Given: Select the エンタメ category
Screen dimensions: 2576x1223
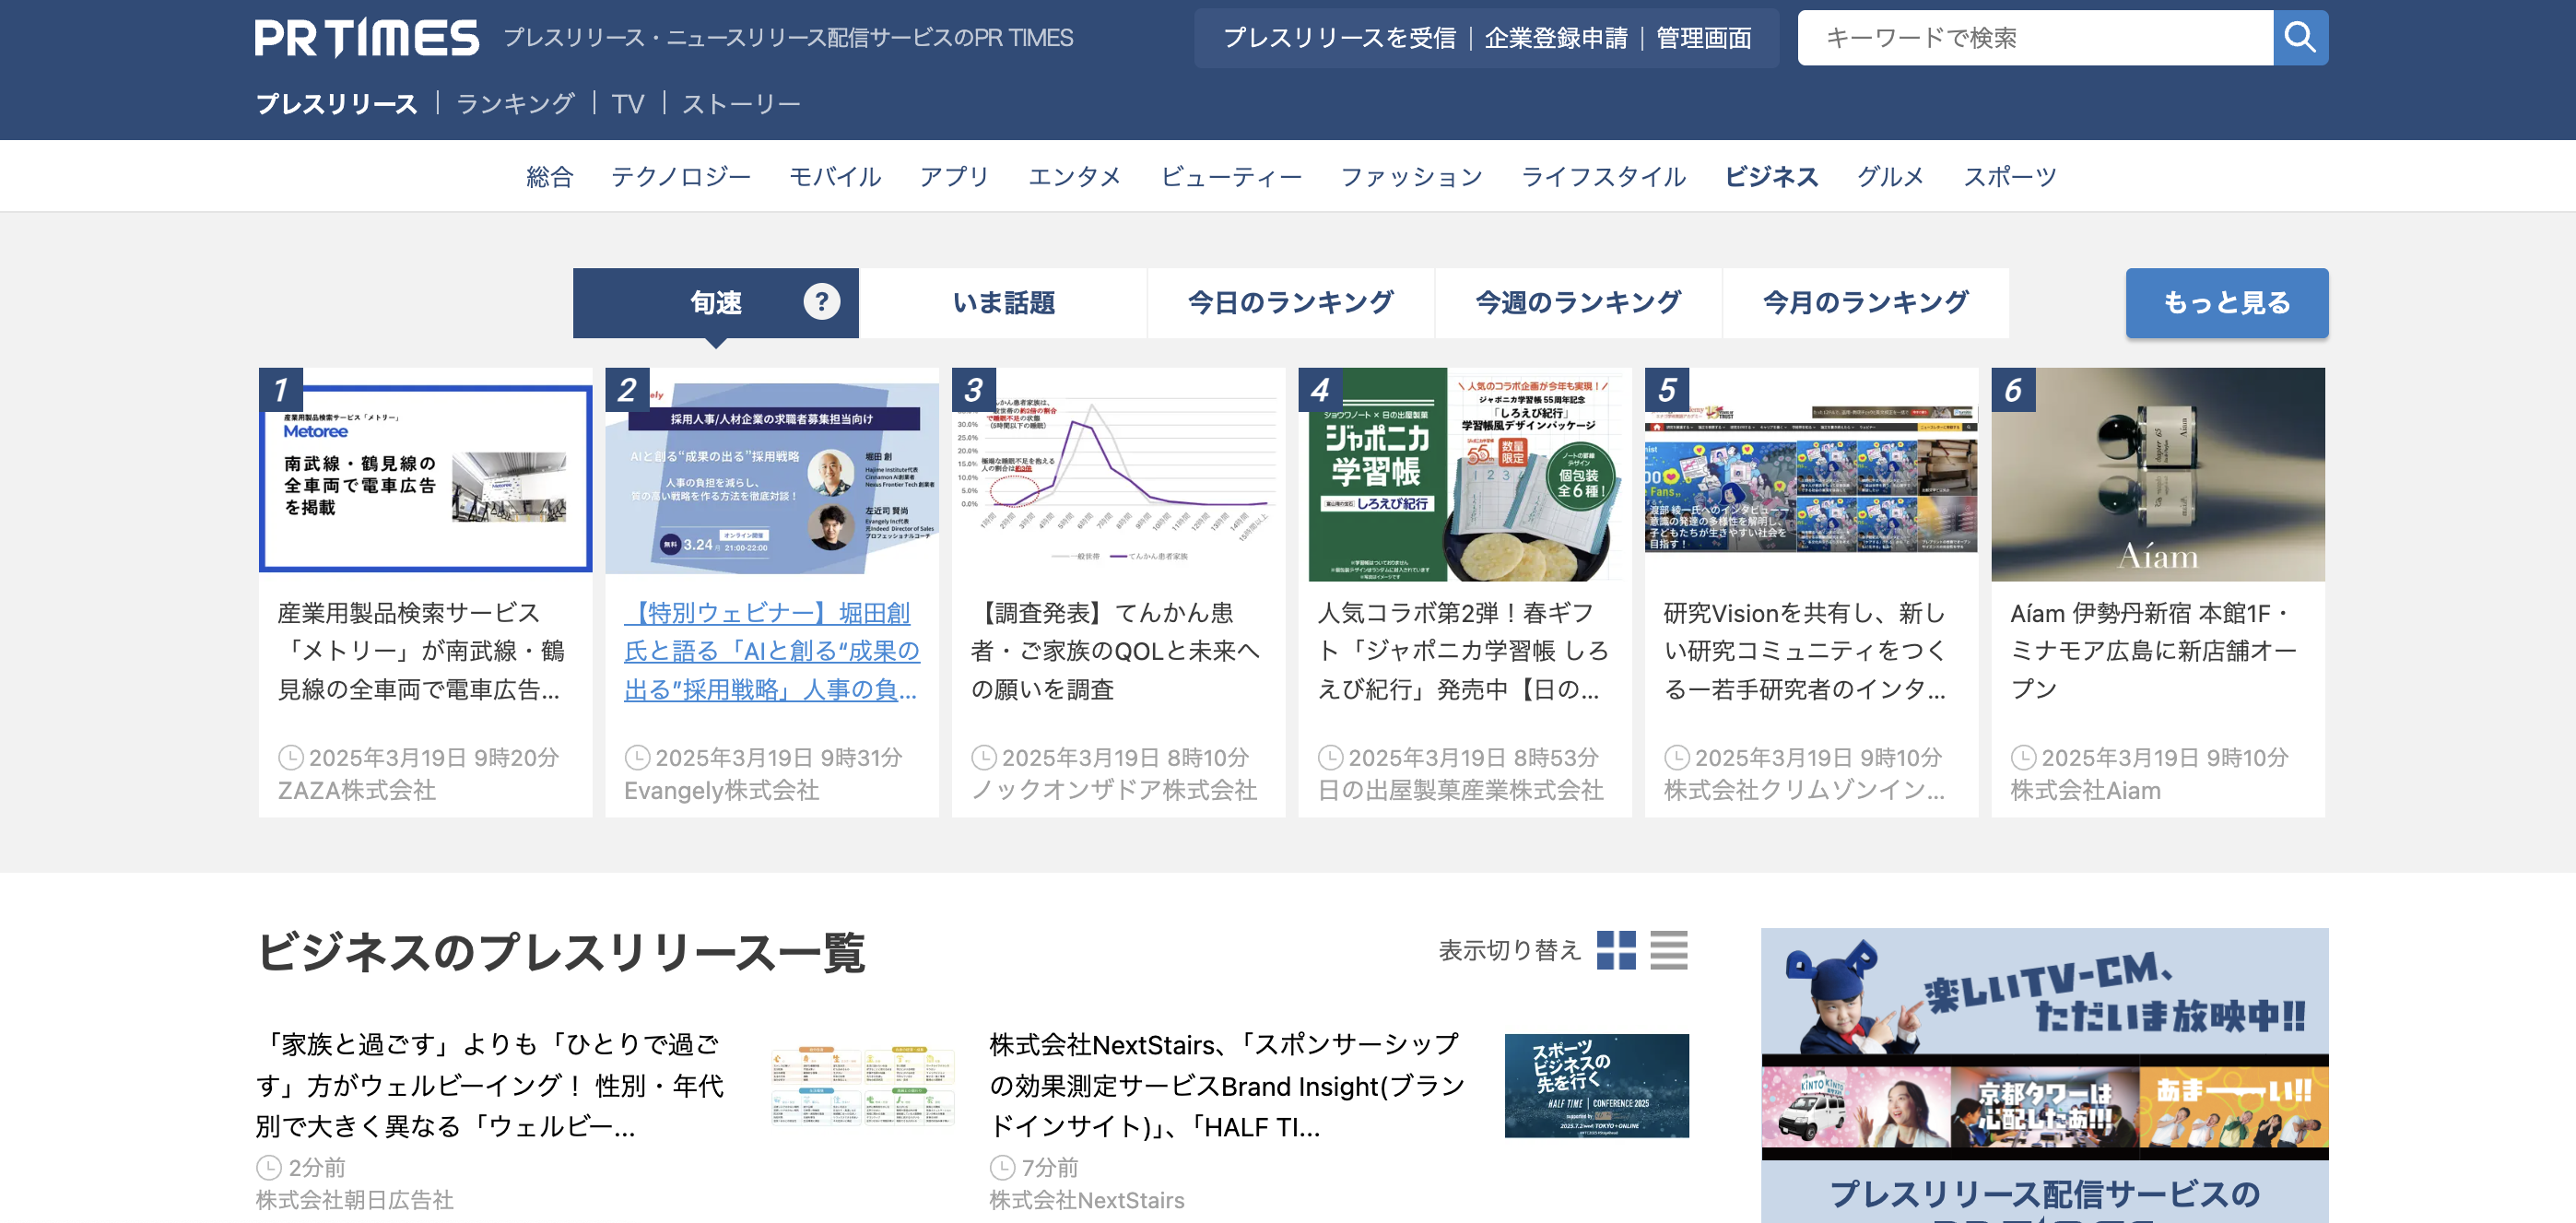Looking at the screenshot, I should [1075, 177].
